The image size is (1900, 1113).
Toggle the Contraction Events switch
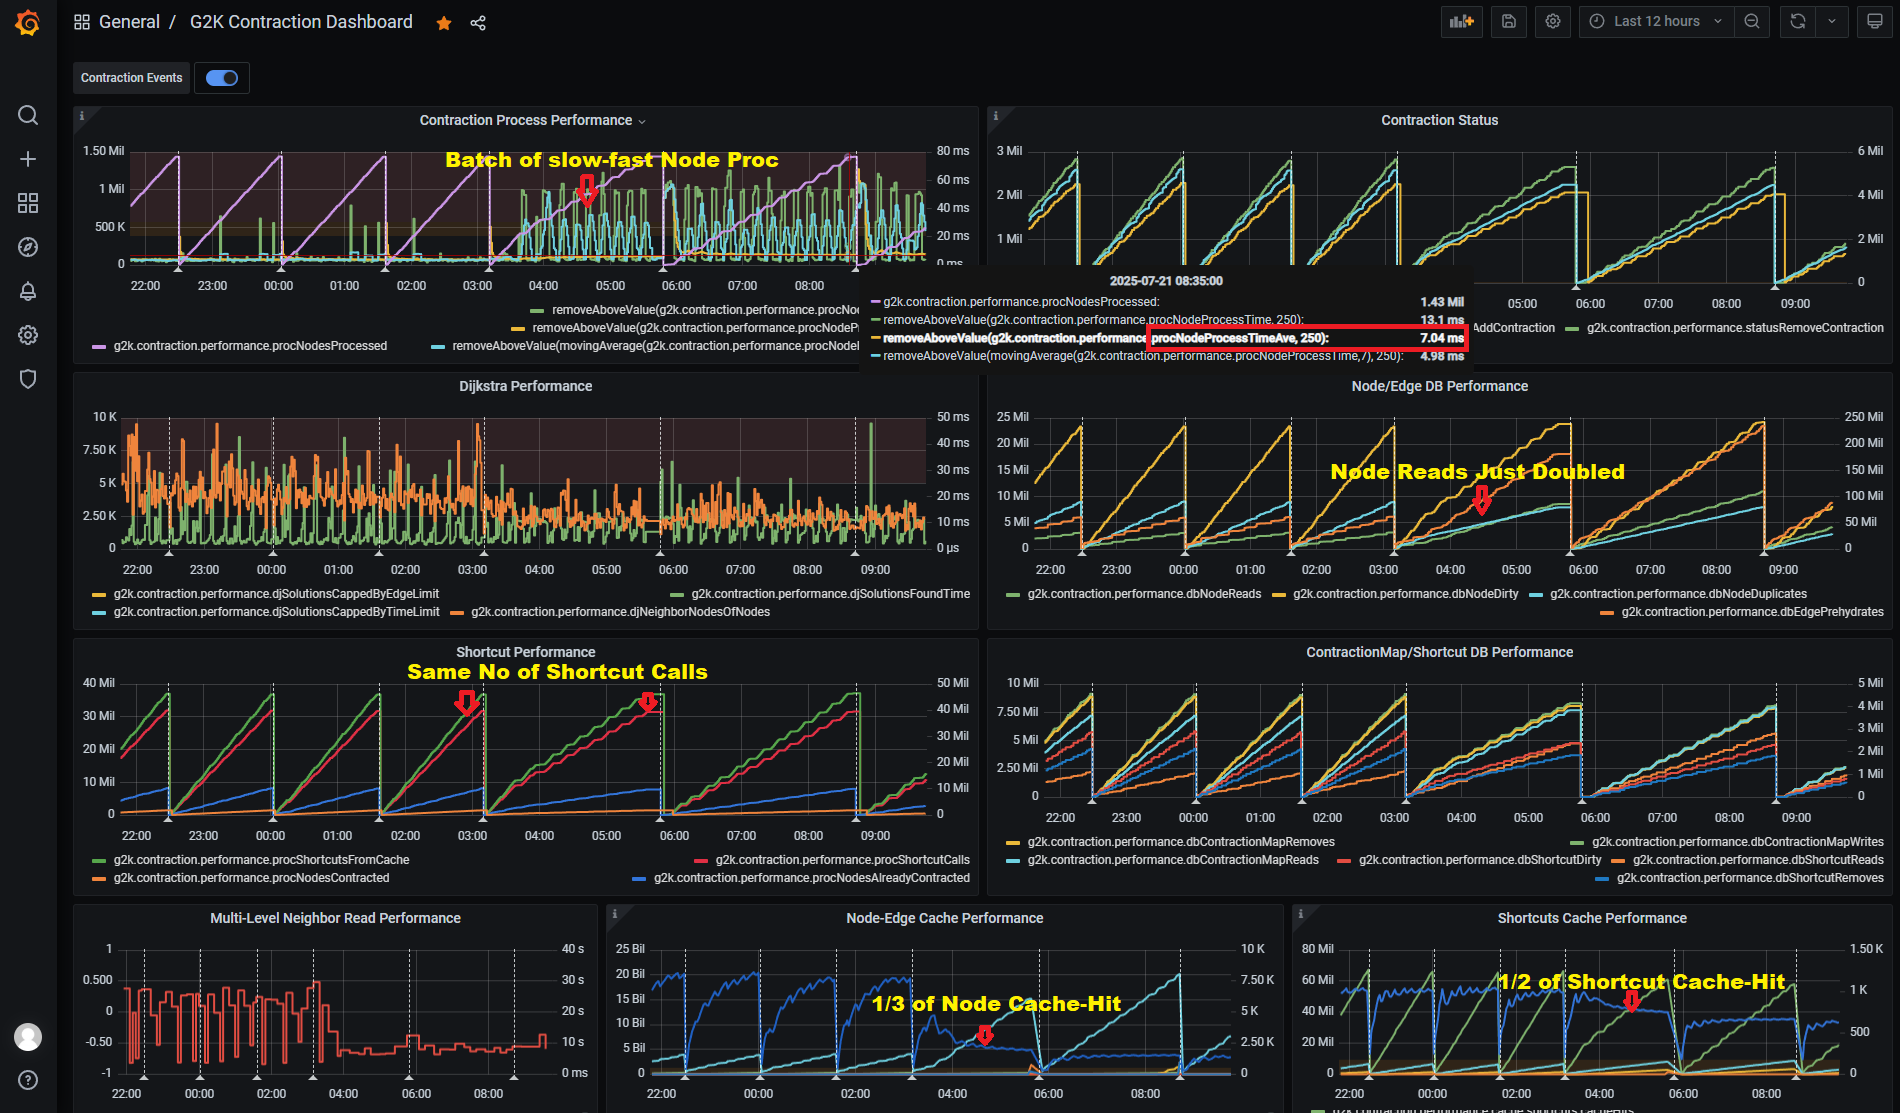point(222,78)
